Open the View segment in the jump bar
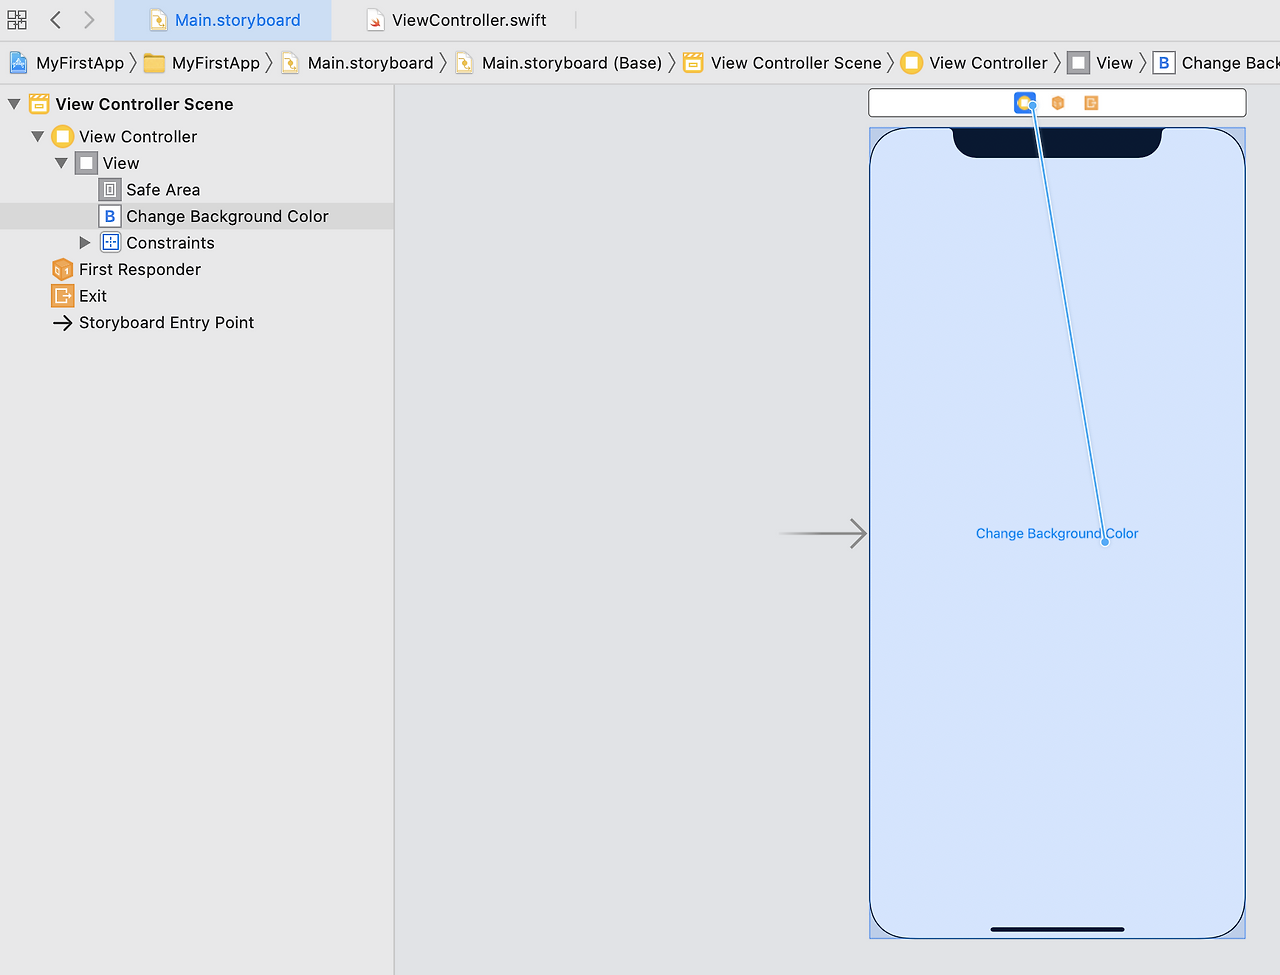Screen dimensions: 1280x975 coord(1101,63)
